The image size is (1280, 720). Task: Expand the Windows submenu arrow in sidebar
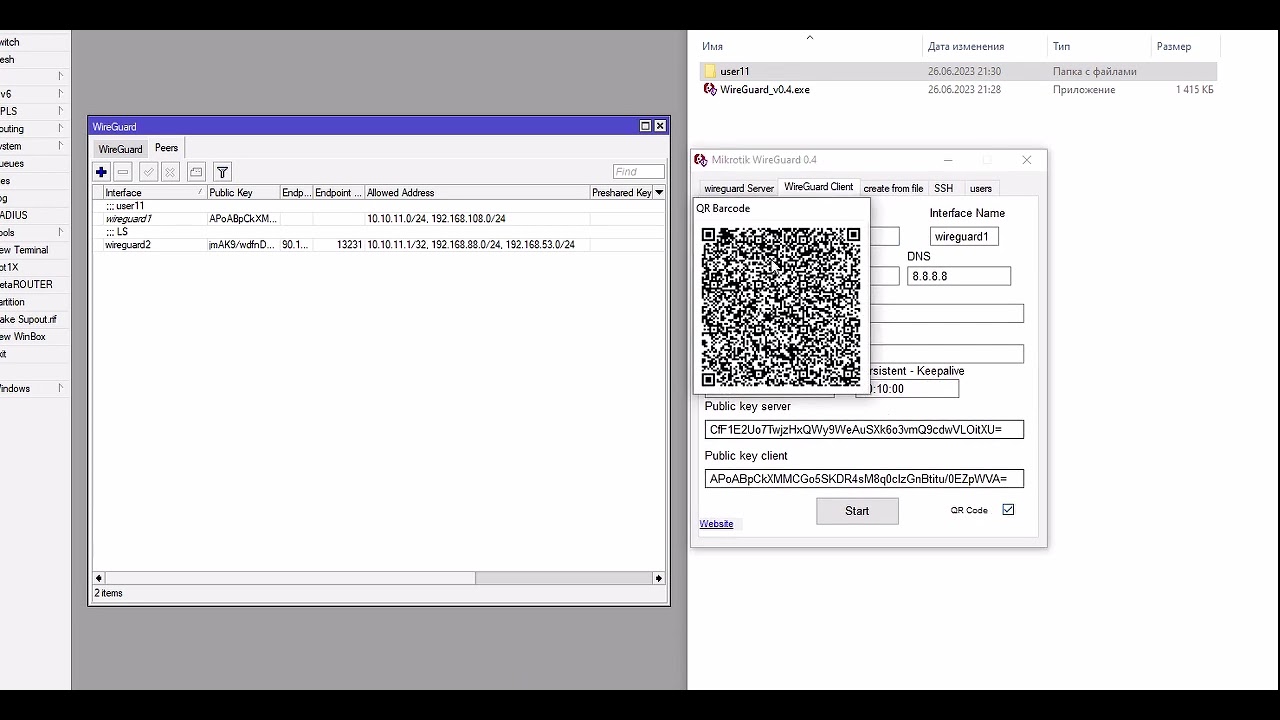point(60,388)
